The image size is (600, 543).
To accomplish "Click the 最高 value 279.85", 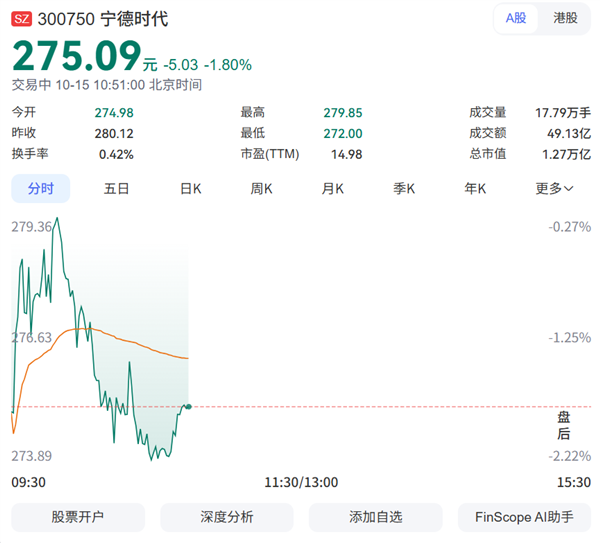I will pyautogui.click(x=343, y=113).
